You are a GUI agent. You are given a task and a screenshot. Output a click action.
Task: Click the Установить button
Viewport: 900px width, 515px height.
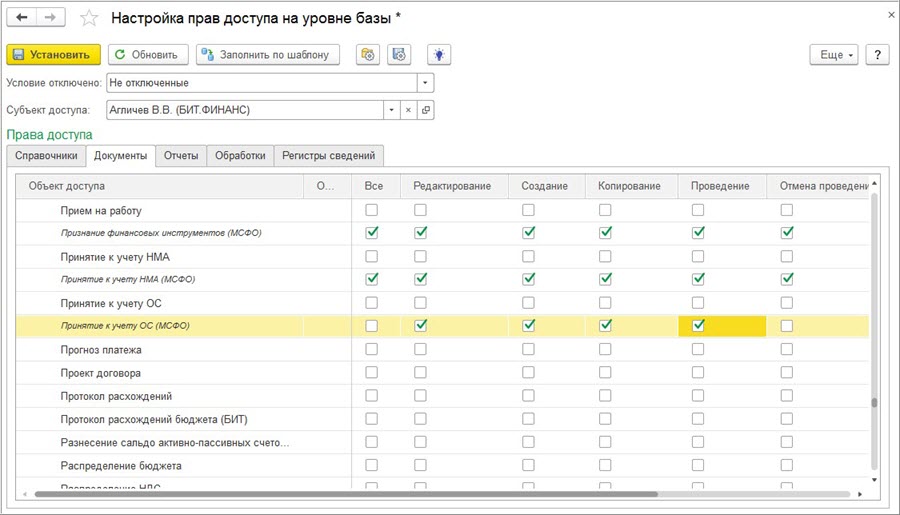[54, 55]
